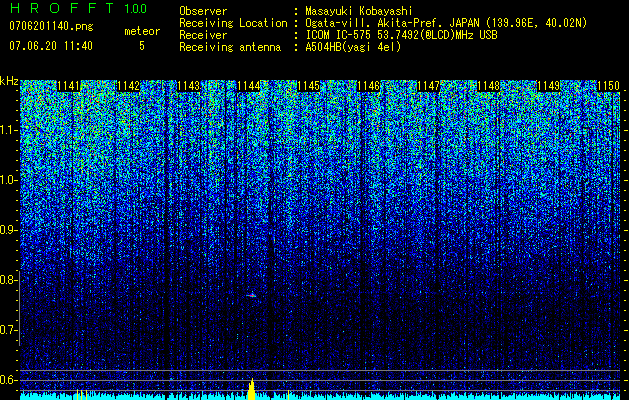Click the 1.0 frequency axis label
Screen dimensions: 629x400
(9, 180)
